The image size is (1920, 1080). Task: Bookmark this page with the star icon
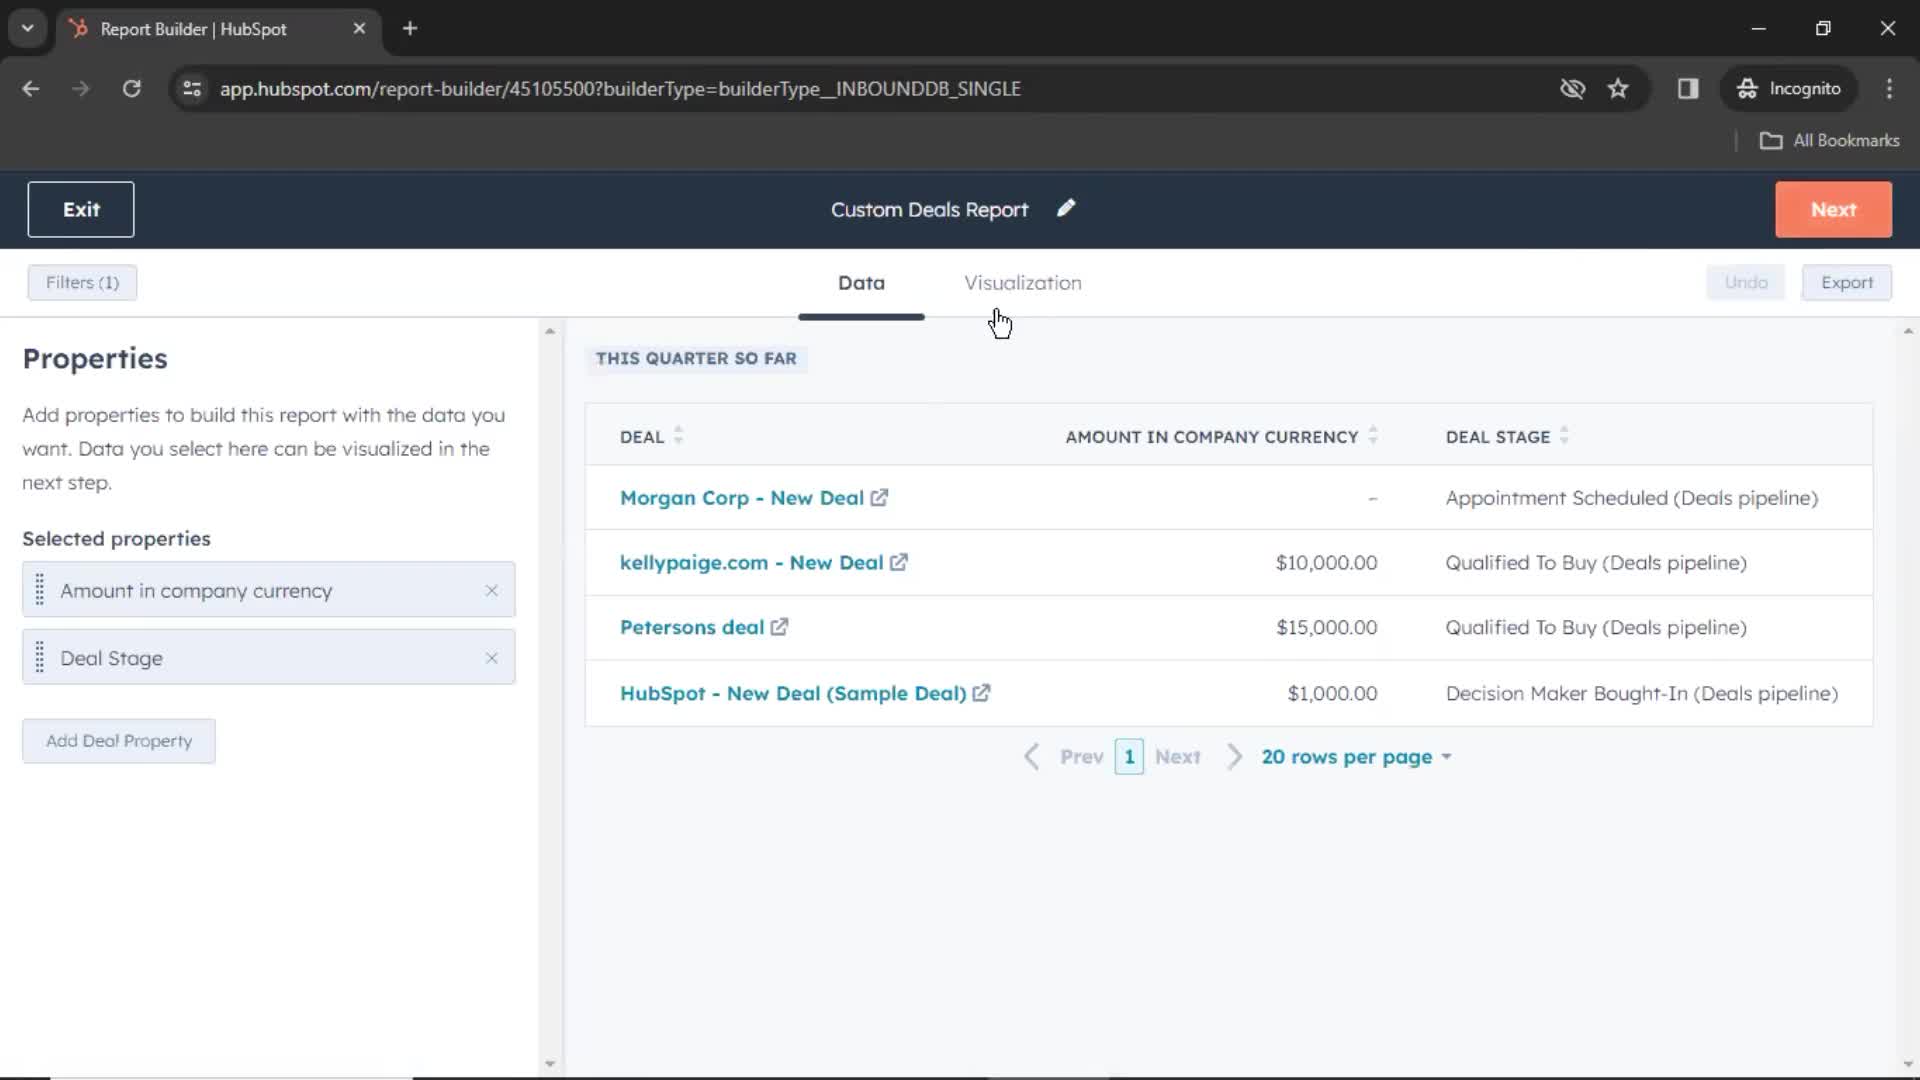(x=1618, y=89)
